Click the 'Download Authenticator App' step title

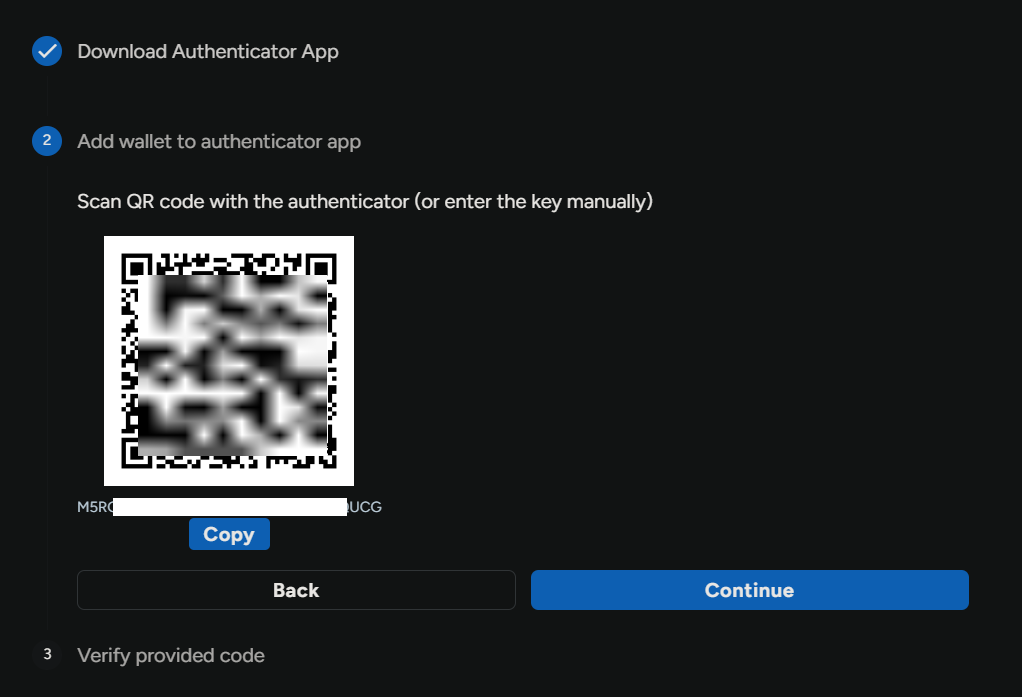click(208, 51)
